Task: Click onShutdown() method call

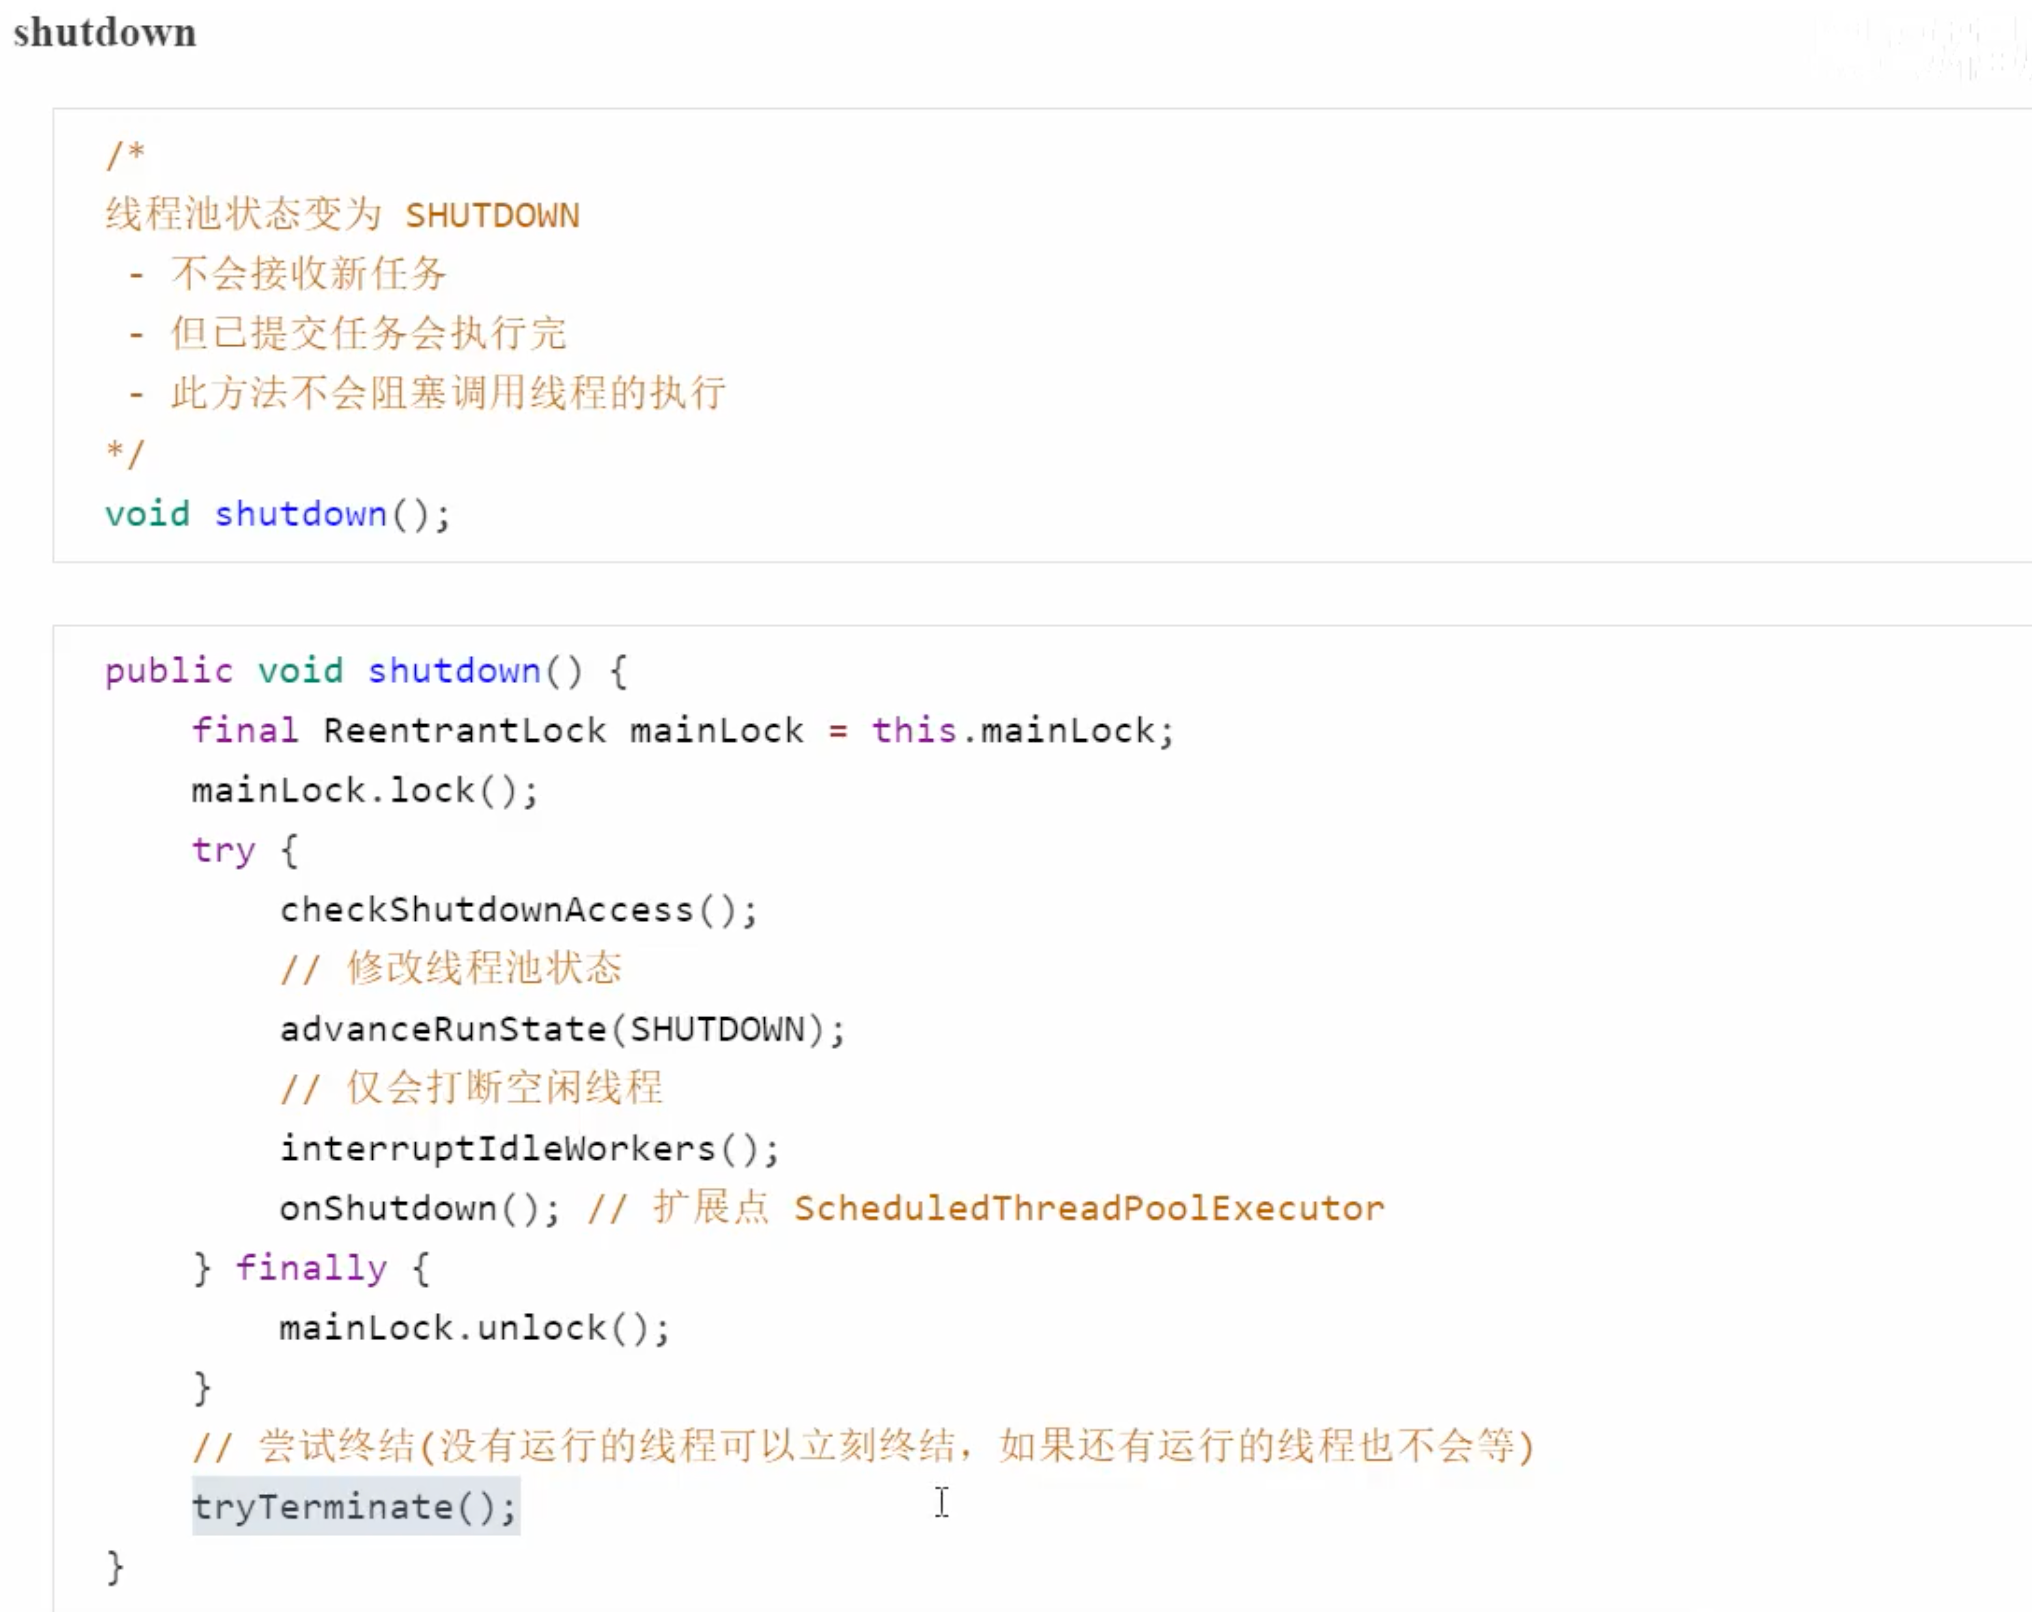Action: pyautogui.click(x=419, y=1208)
